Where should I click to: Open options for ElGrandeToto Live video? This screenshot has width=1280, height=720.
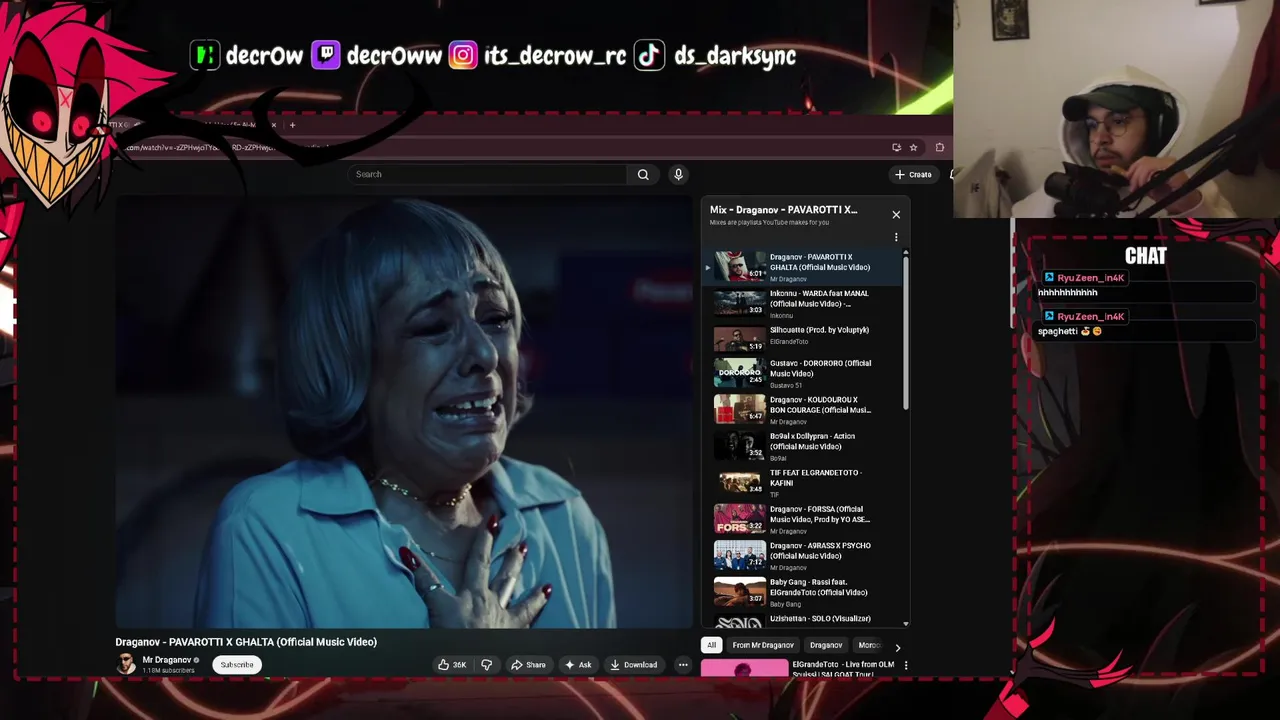(x=906, y=665)
